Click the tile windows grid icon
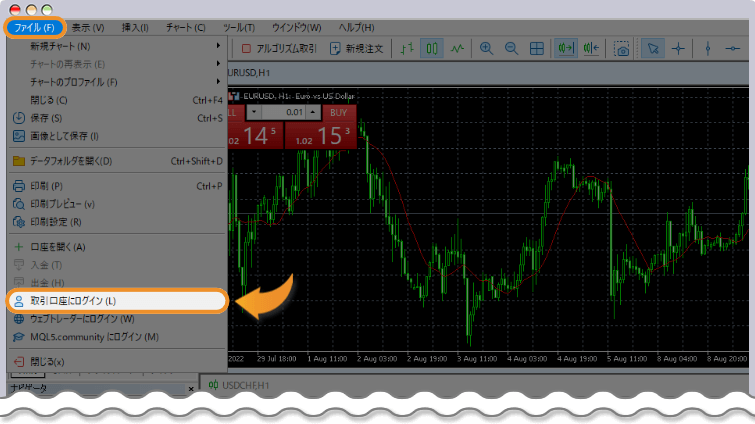Image resolution: width=755 pixels, height=424 pixels. click(x=537, y=47)
